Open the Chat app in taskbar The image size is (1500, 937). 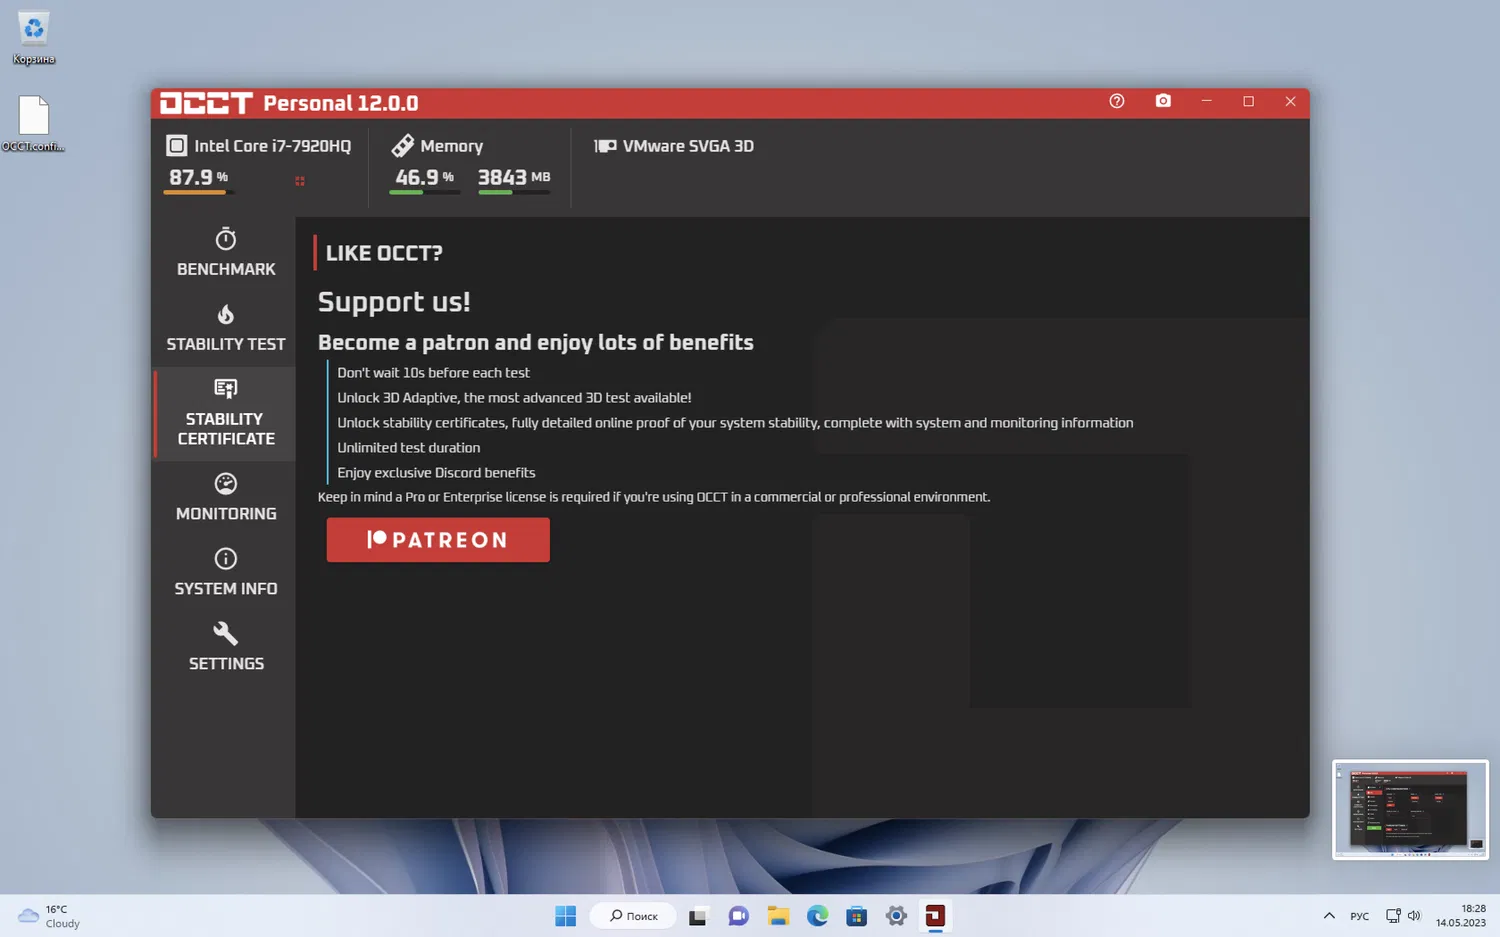pyautogui.click(x=738, y=916)
